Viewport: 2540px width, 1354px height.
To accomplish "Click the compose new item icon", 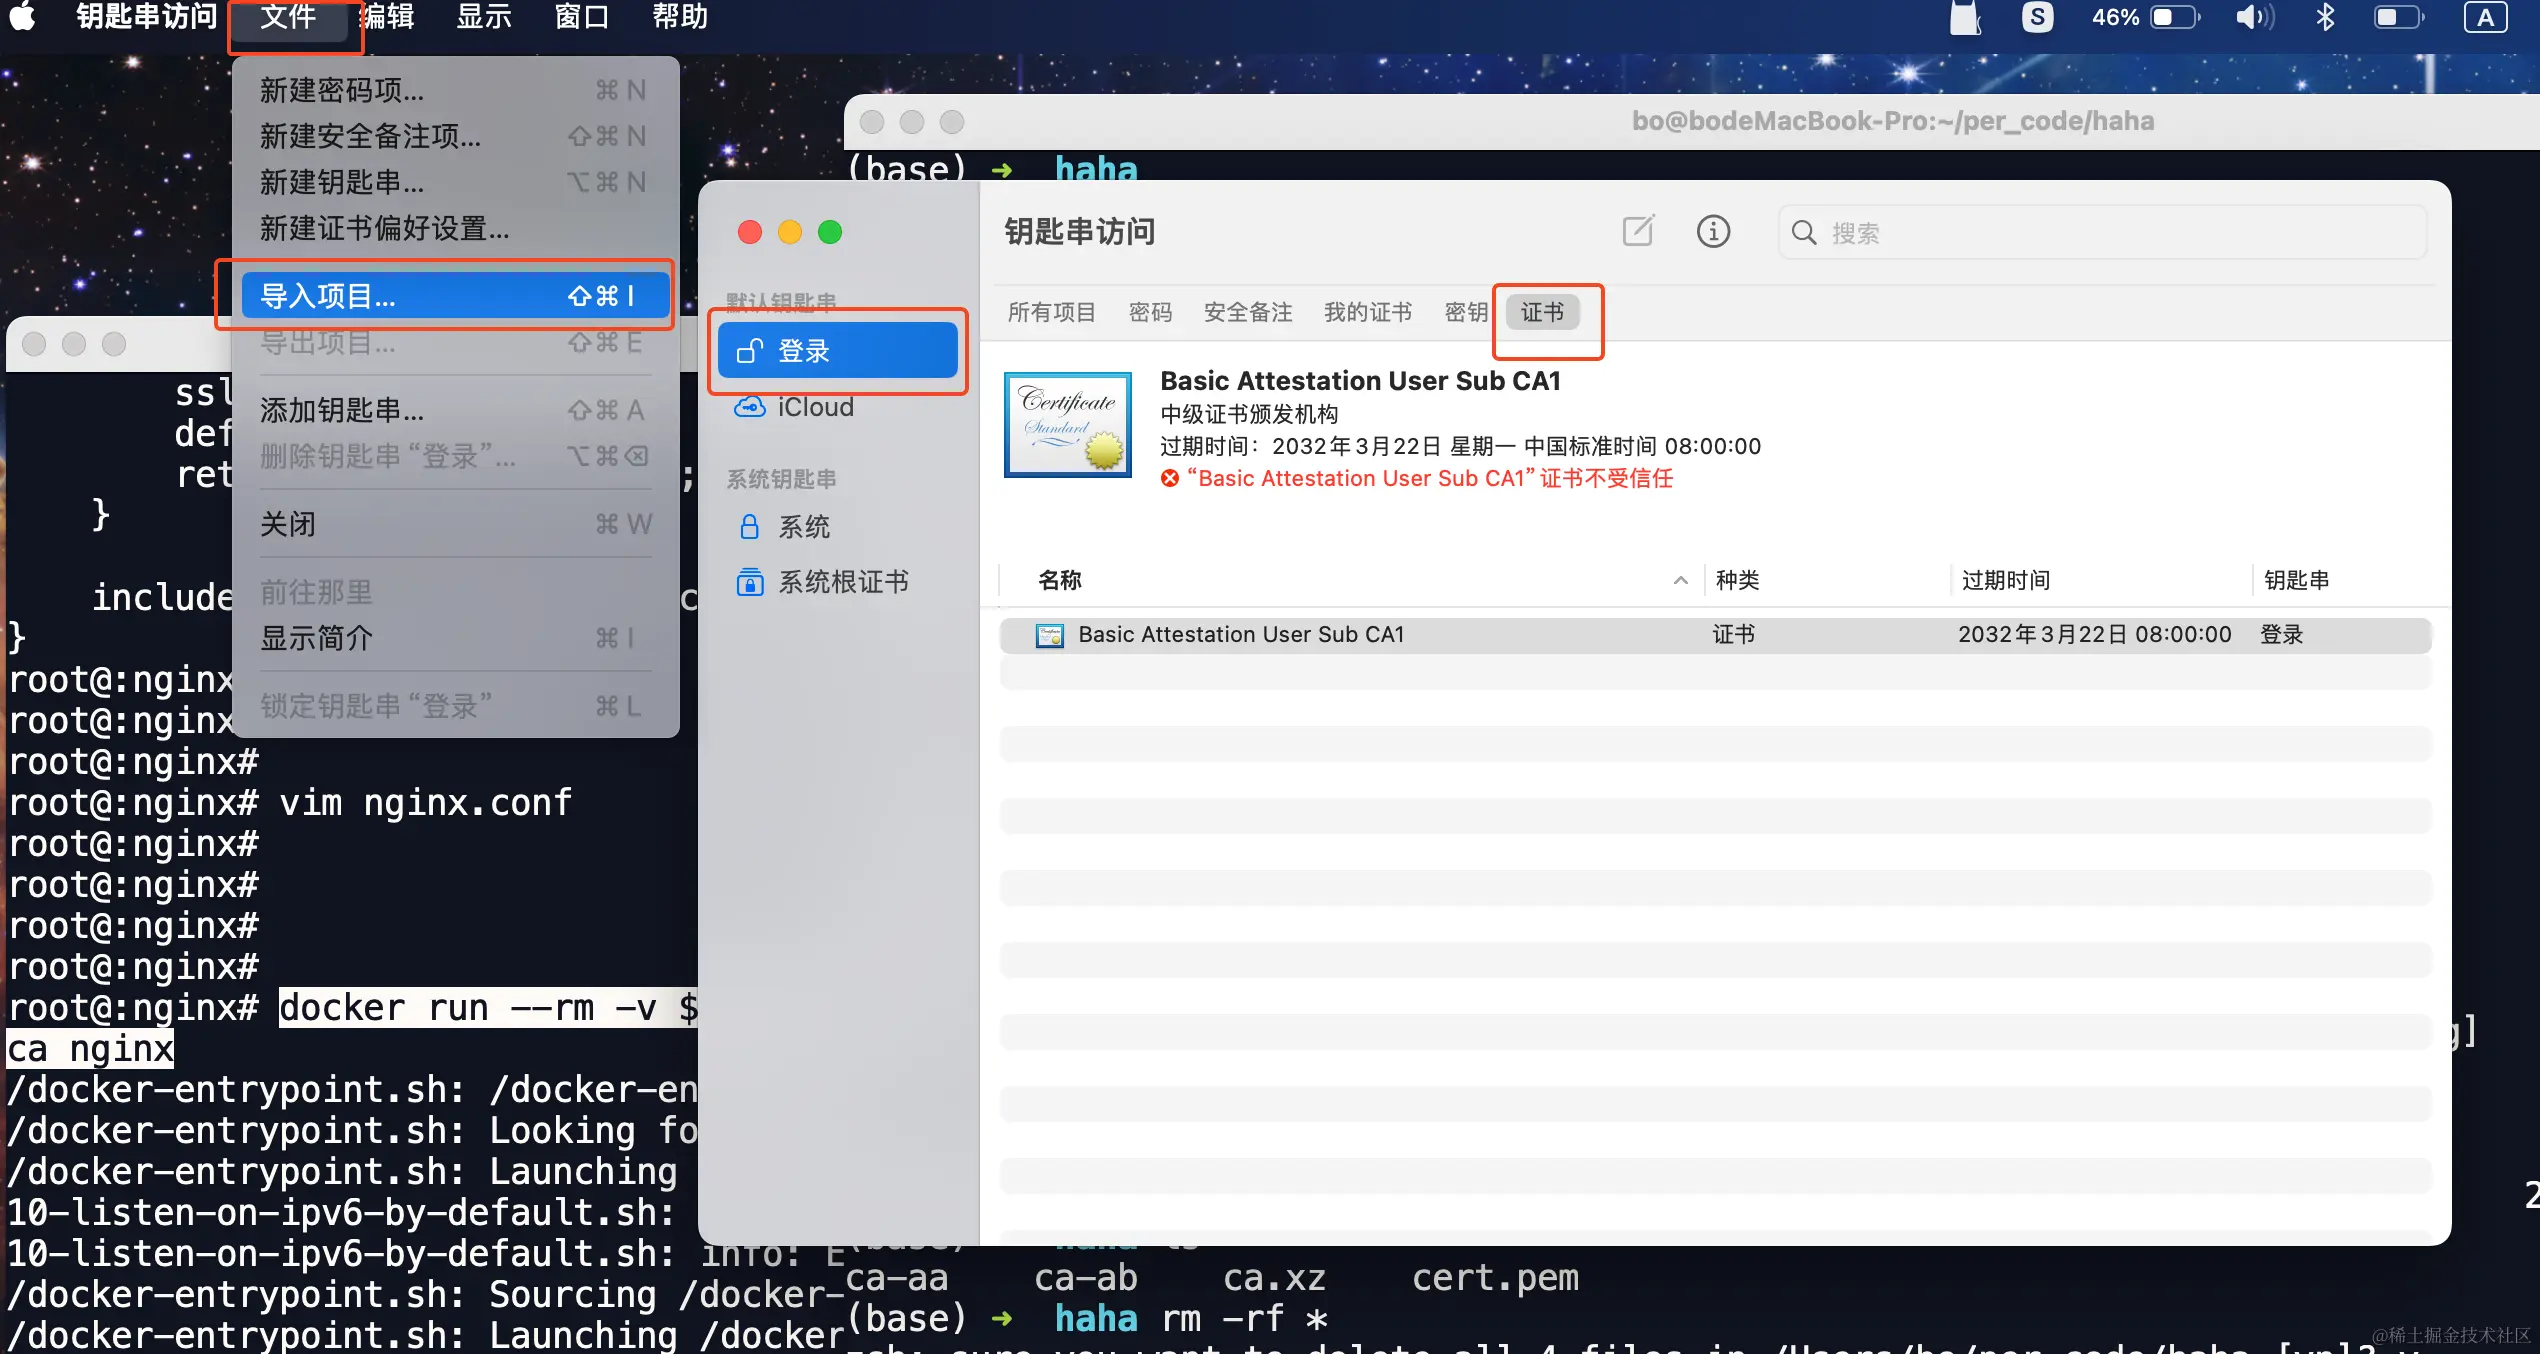I will point(1637,232).
